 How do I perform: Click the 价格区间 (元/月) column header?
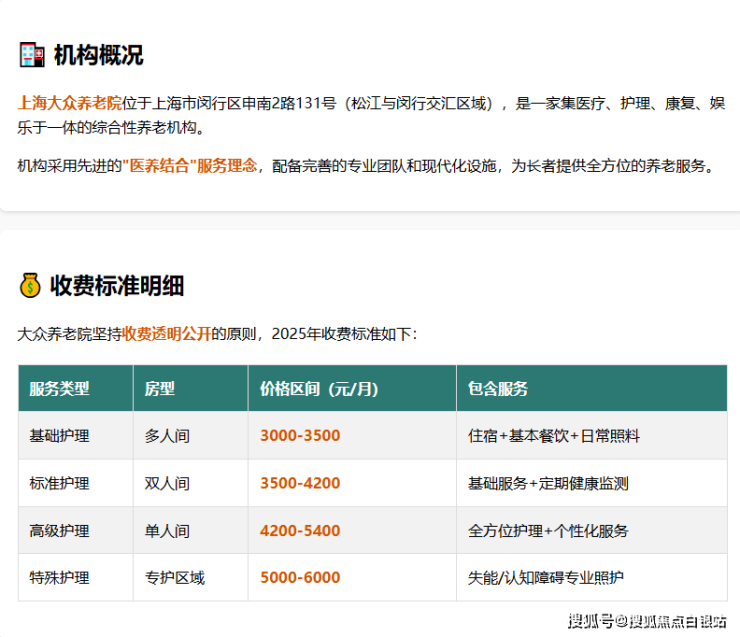pyautogui.click(x=319, y=388)
